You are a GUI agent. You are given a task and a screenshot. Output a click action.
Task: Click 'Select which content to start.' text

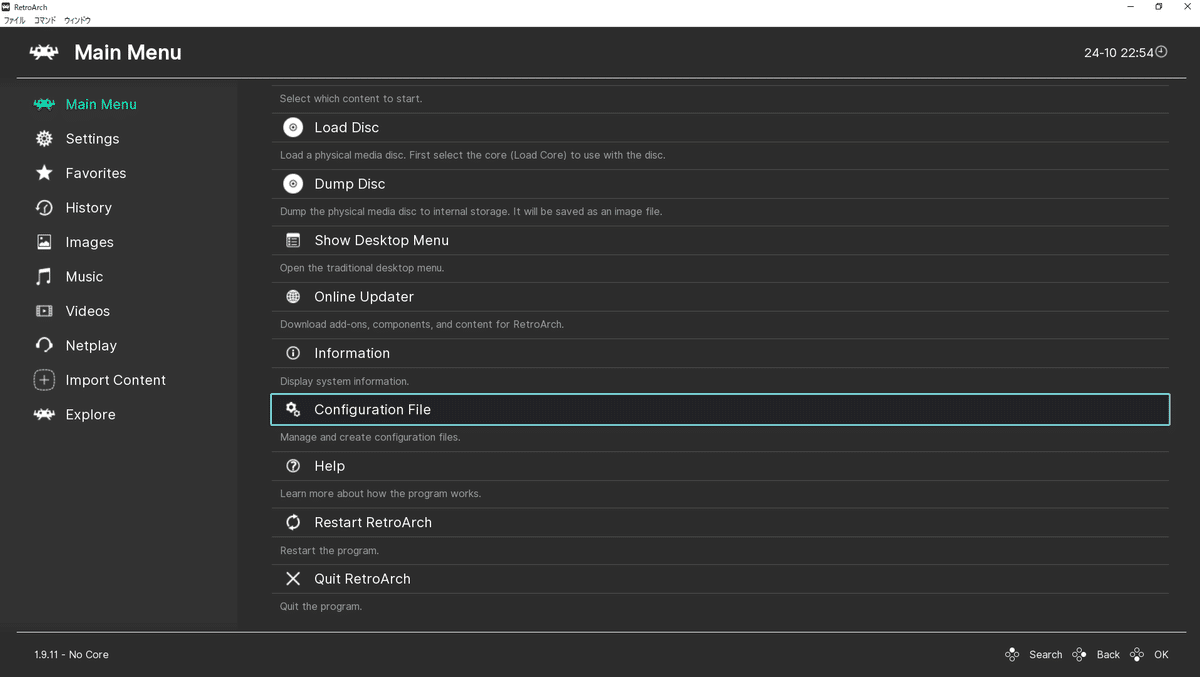pyautogui.click(x=351, y=99)
